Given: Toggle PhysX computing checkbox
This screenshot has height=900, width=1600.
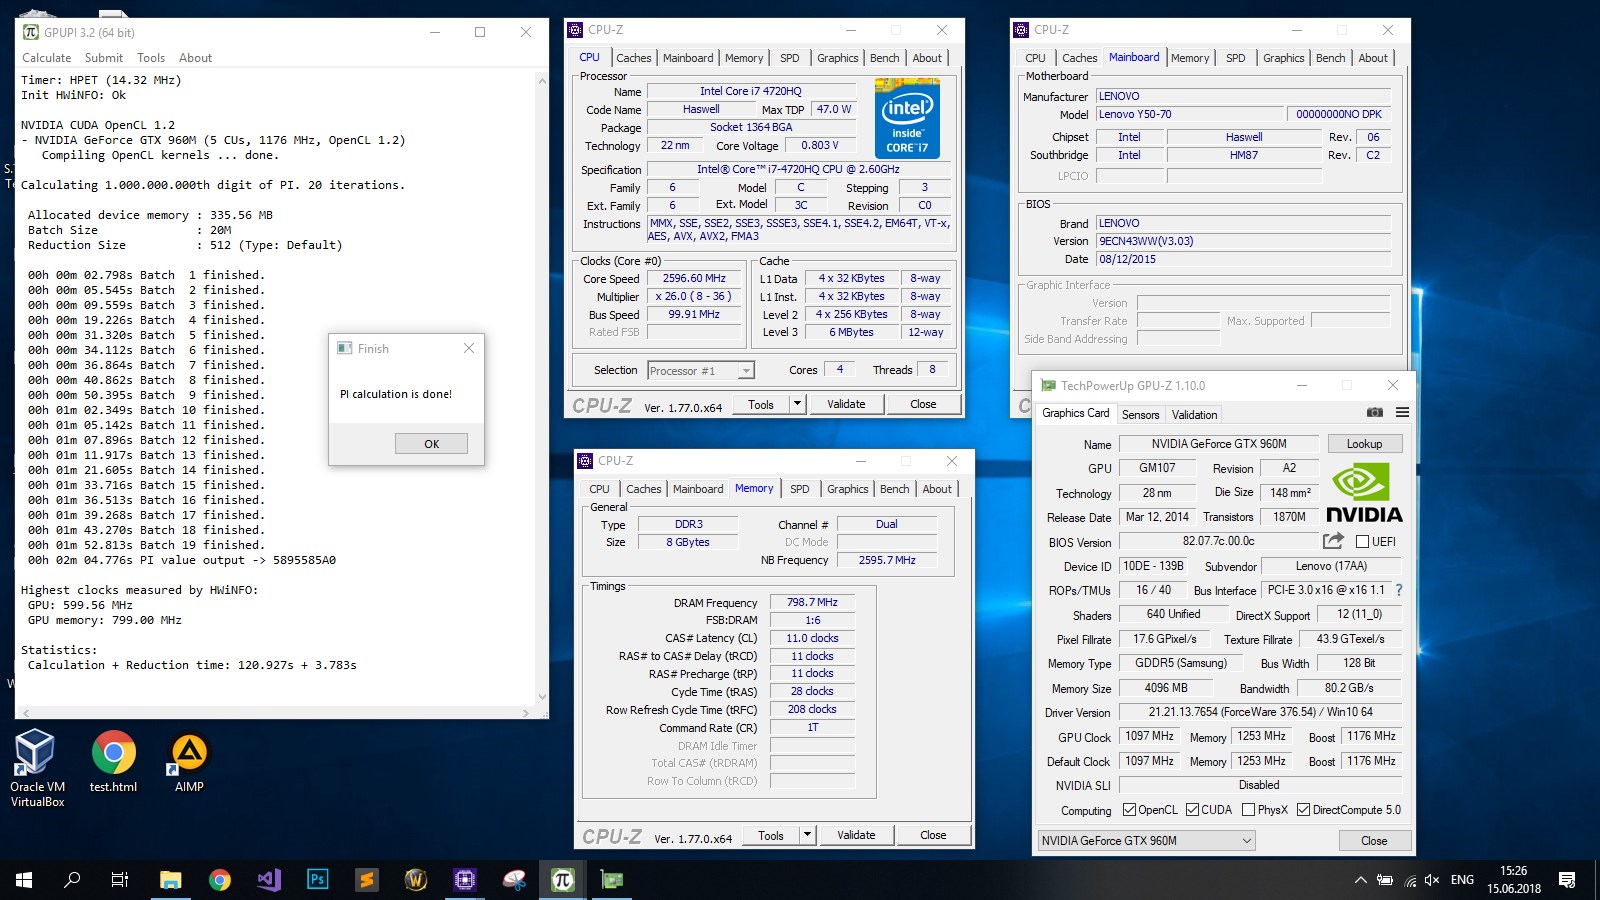Looking at the screenshot, I should (x=1248, y=810).
